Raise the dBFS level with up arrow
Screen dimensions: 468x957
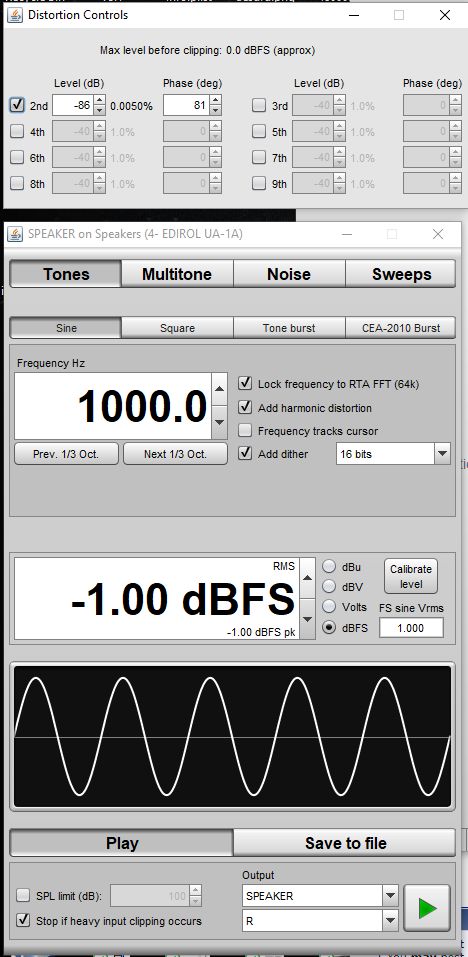(x=308, y=577)
